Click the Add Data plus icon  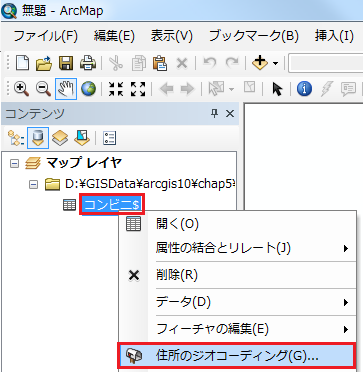tap(260, 62)
